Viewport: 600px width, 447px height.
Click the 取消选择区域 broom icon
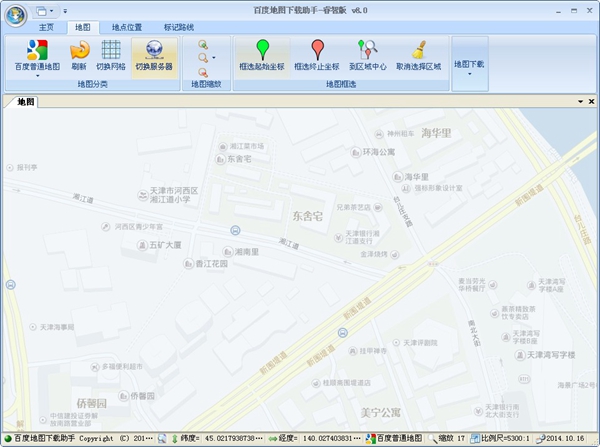[x=418, y=55]
